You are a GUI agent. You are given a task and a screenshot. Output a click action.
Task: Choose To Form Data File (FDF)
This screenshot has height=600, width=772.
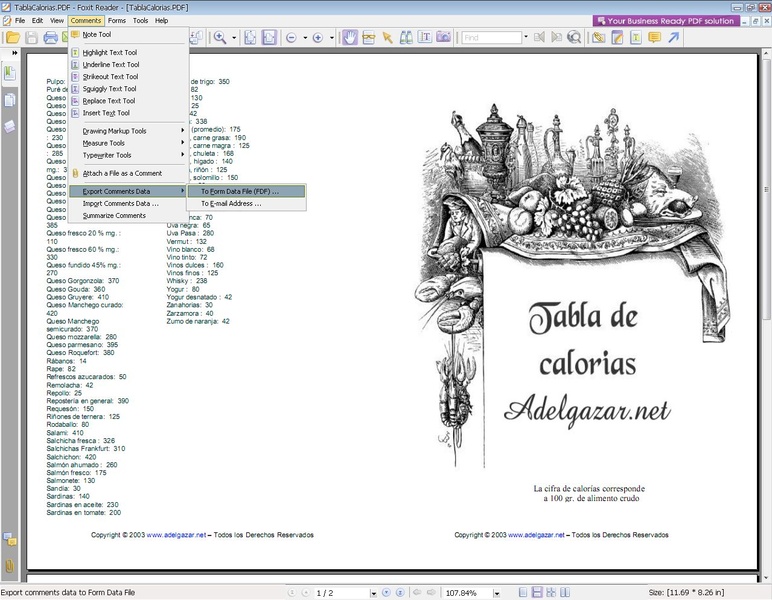click(x=239, y=191)
